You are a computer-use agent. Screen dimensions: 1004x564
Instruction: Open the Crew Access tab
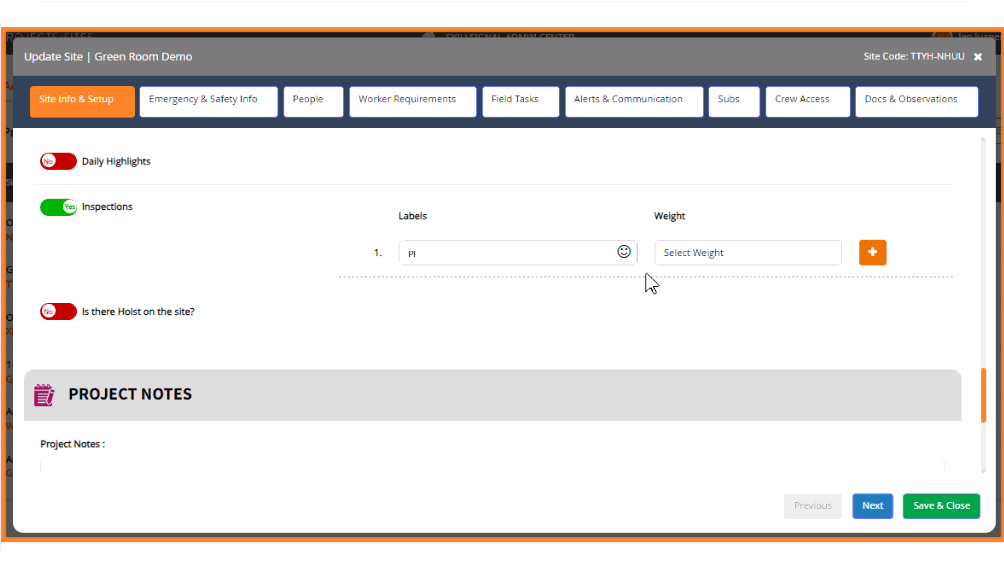tap(807, 101)
